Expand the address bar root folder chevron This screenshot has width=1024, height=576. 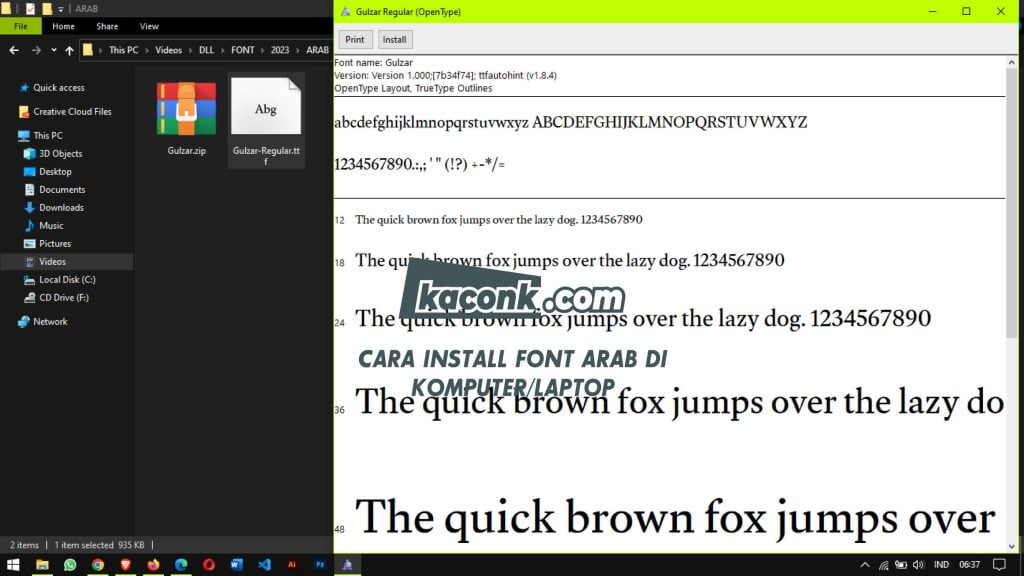[x=101, y=50]
